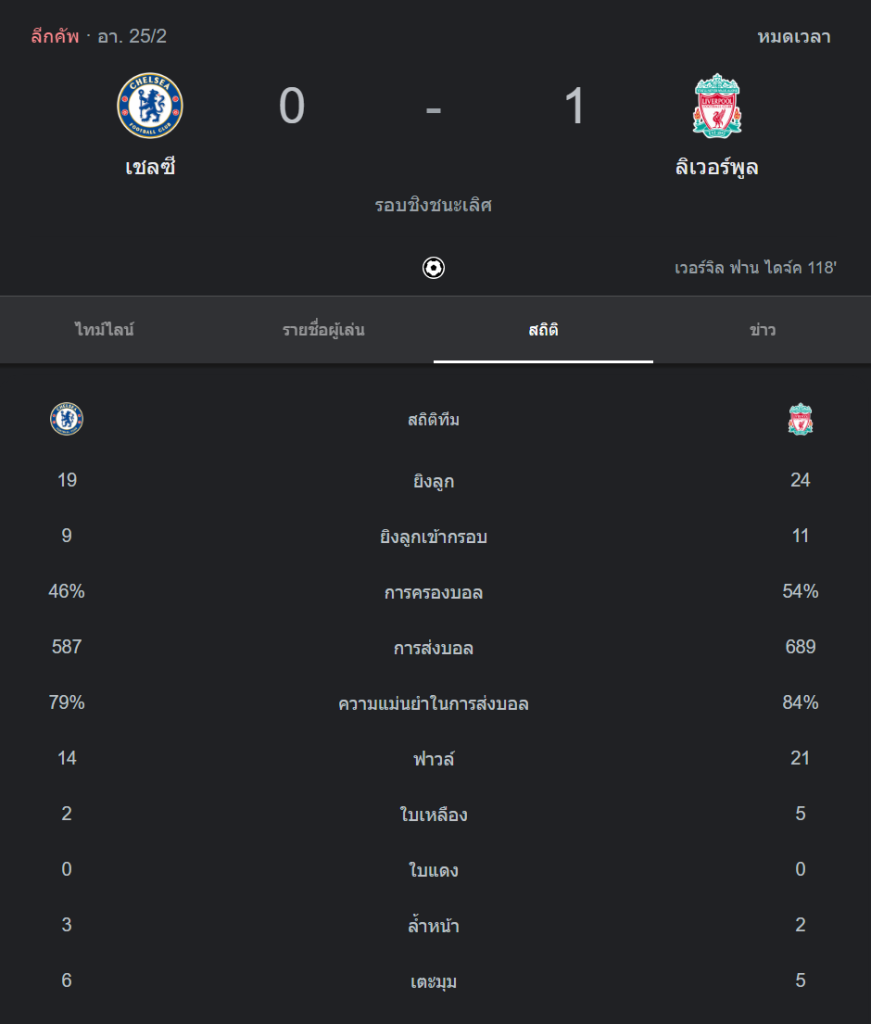Image resolution: width=871 pixels, height=1024 pixels.
Task: Click the large Chelsea crest logo
Action: 150,105
